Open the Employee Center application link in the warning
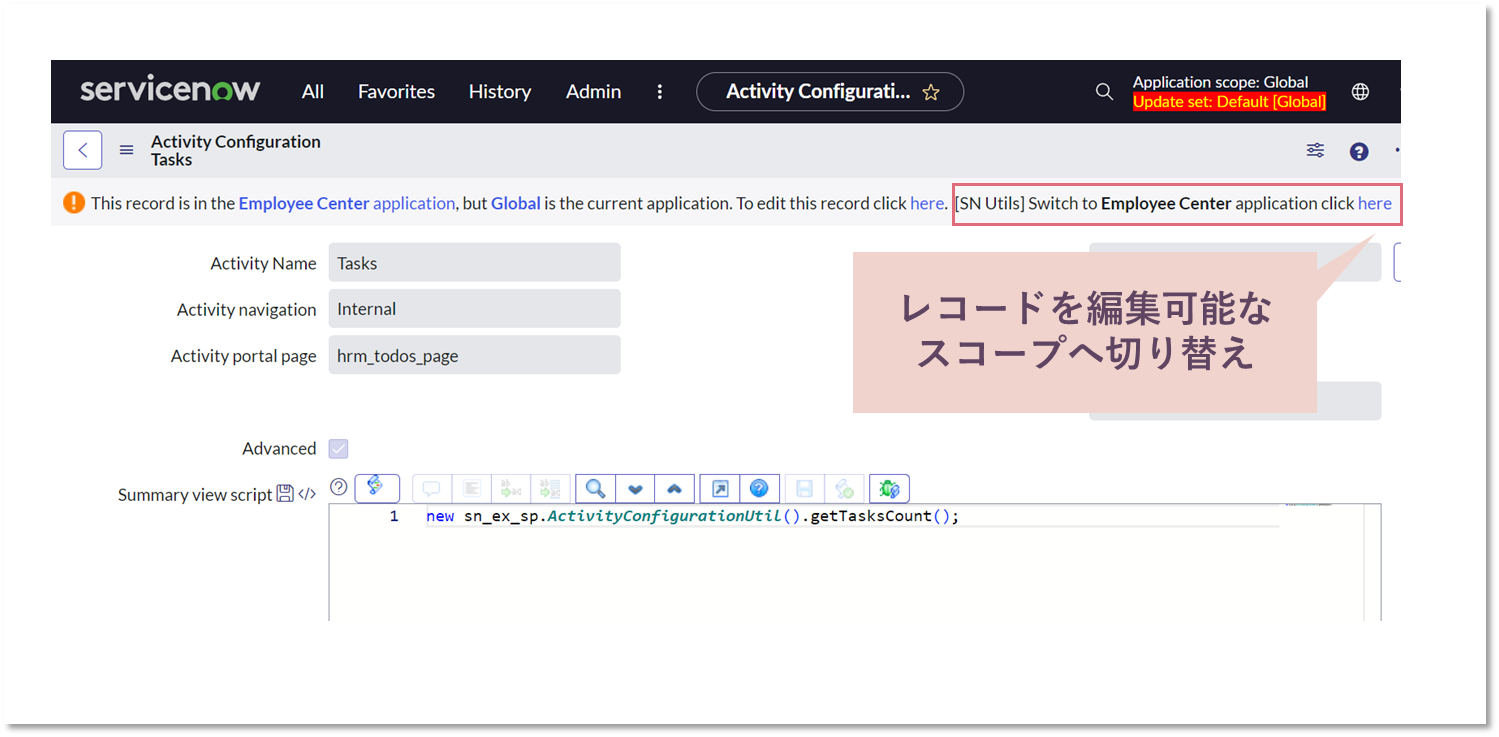The height and width of the screenshot is (737, 1499). tap(303, 203)
